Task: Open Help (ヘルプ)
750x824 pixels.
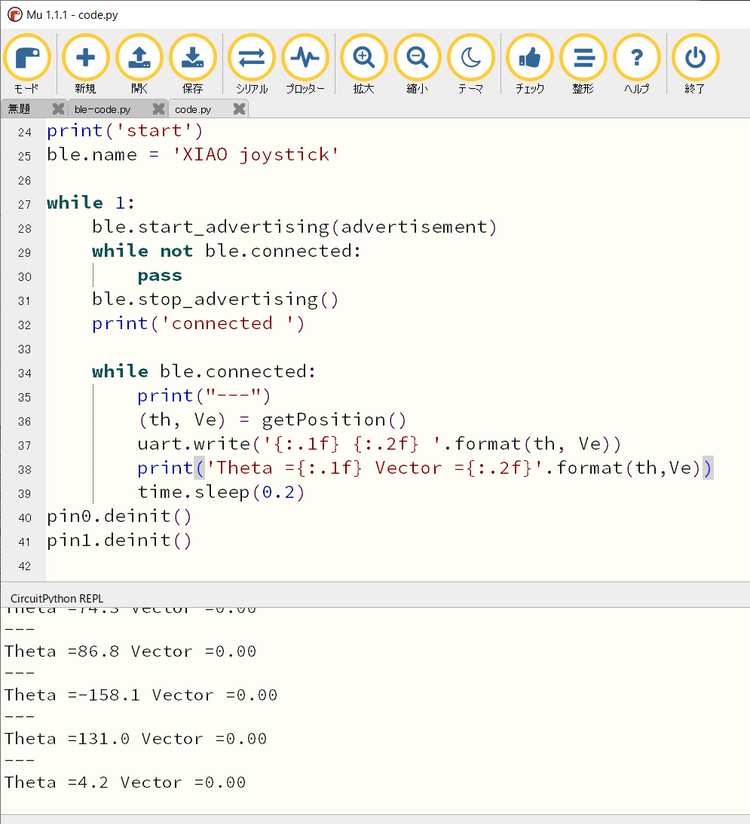Action: point(636,64)
